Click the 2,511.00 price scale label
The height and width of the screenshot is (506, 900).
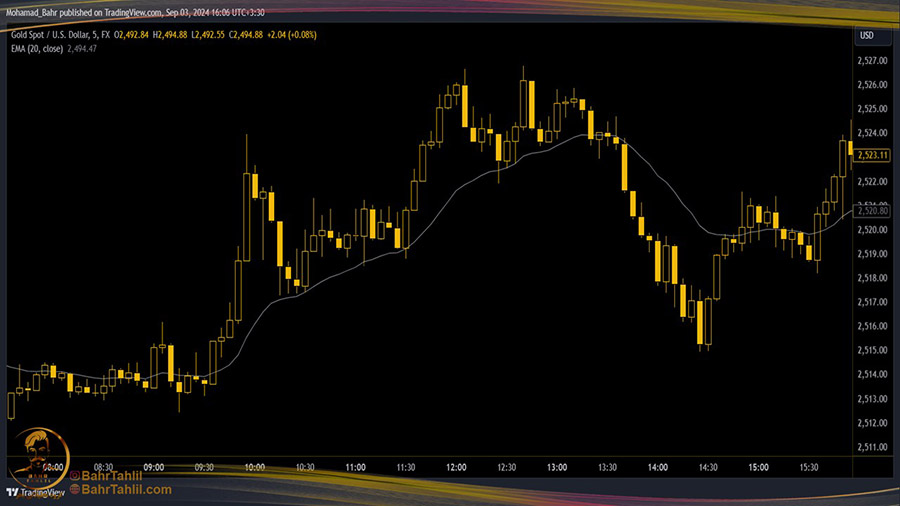[873, 447]
